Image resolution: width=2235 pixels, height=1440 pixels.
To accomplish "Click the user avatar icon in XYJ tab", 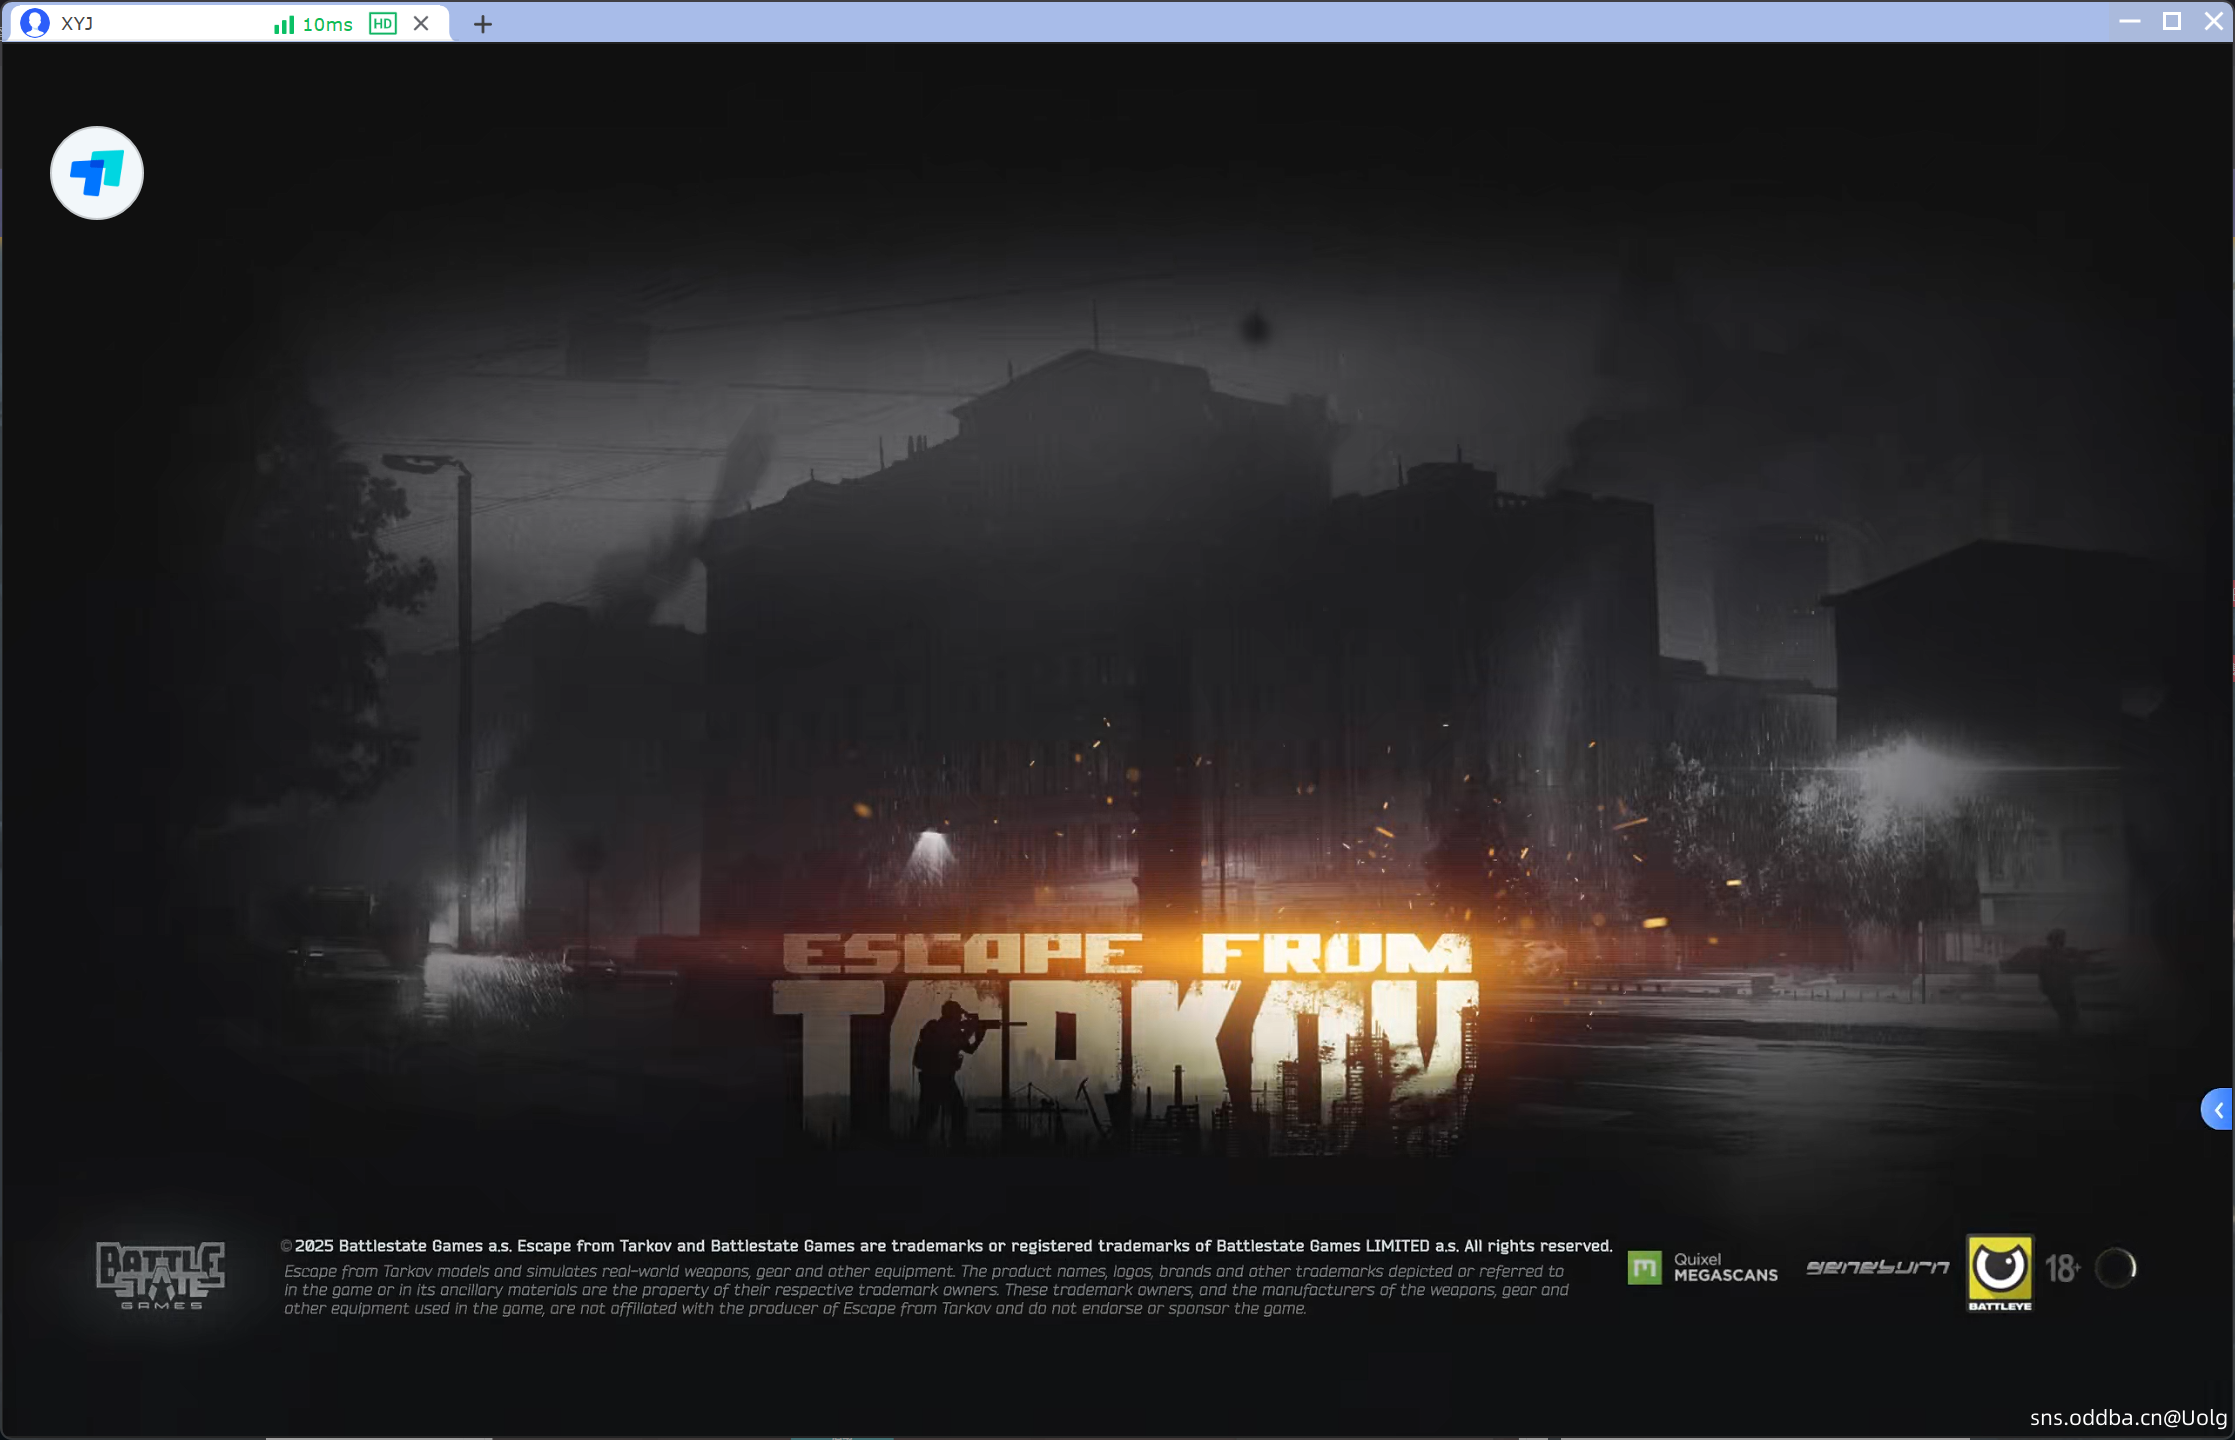I will pos(35,23).
